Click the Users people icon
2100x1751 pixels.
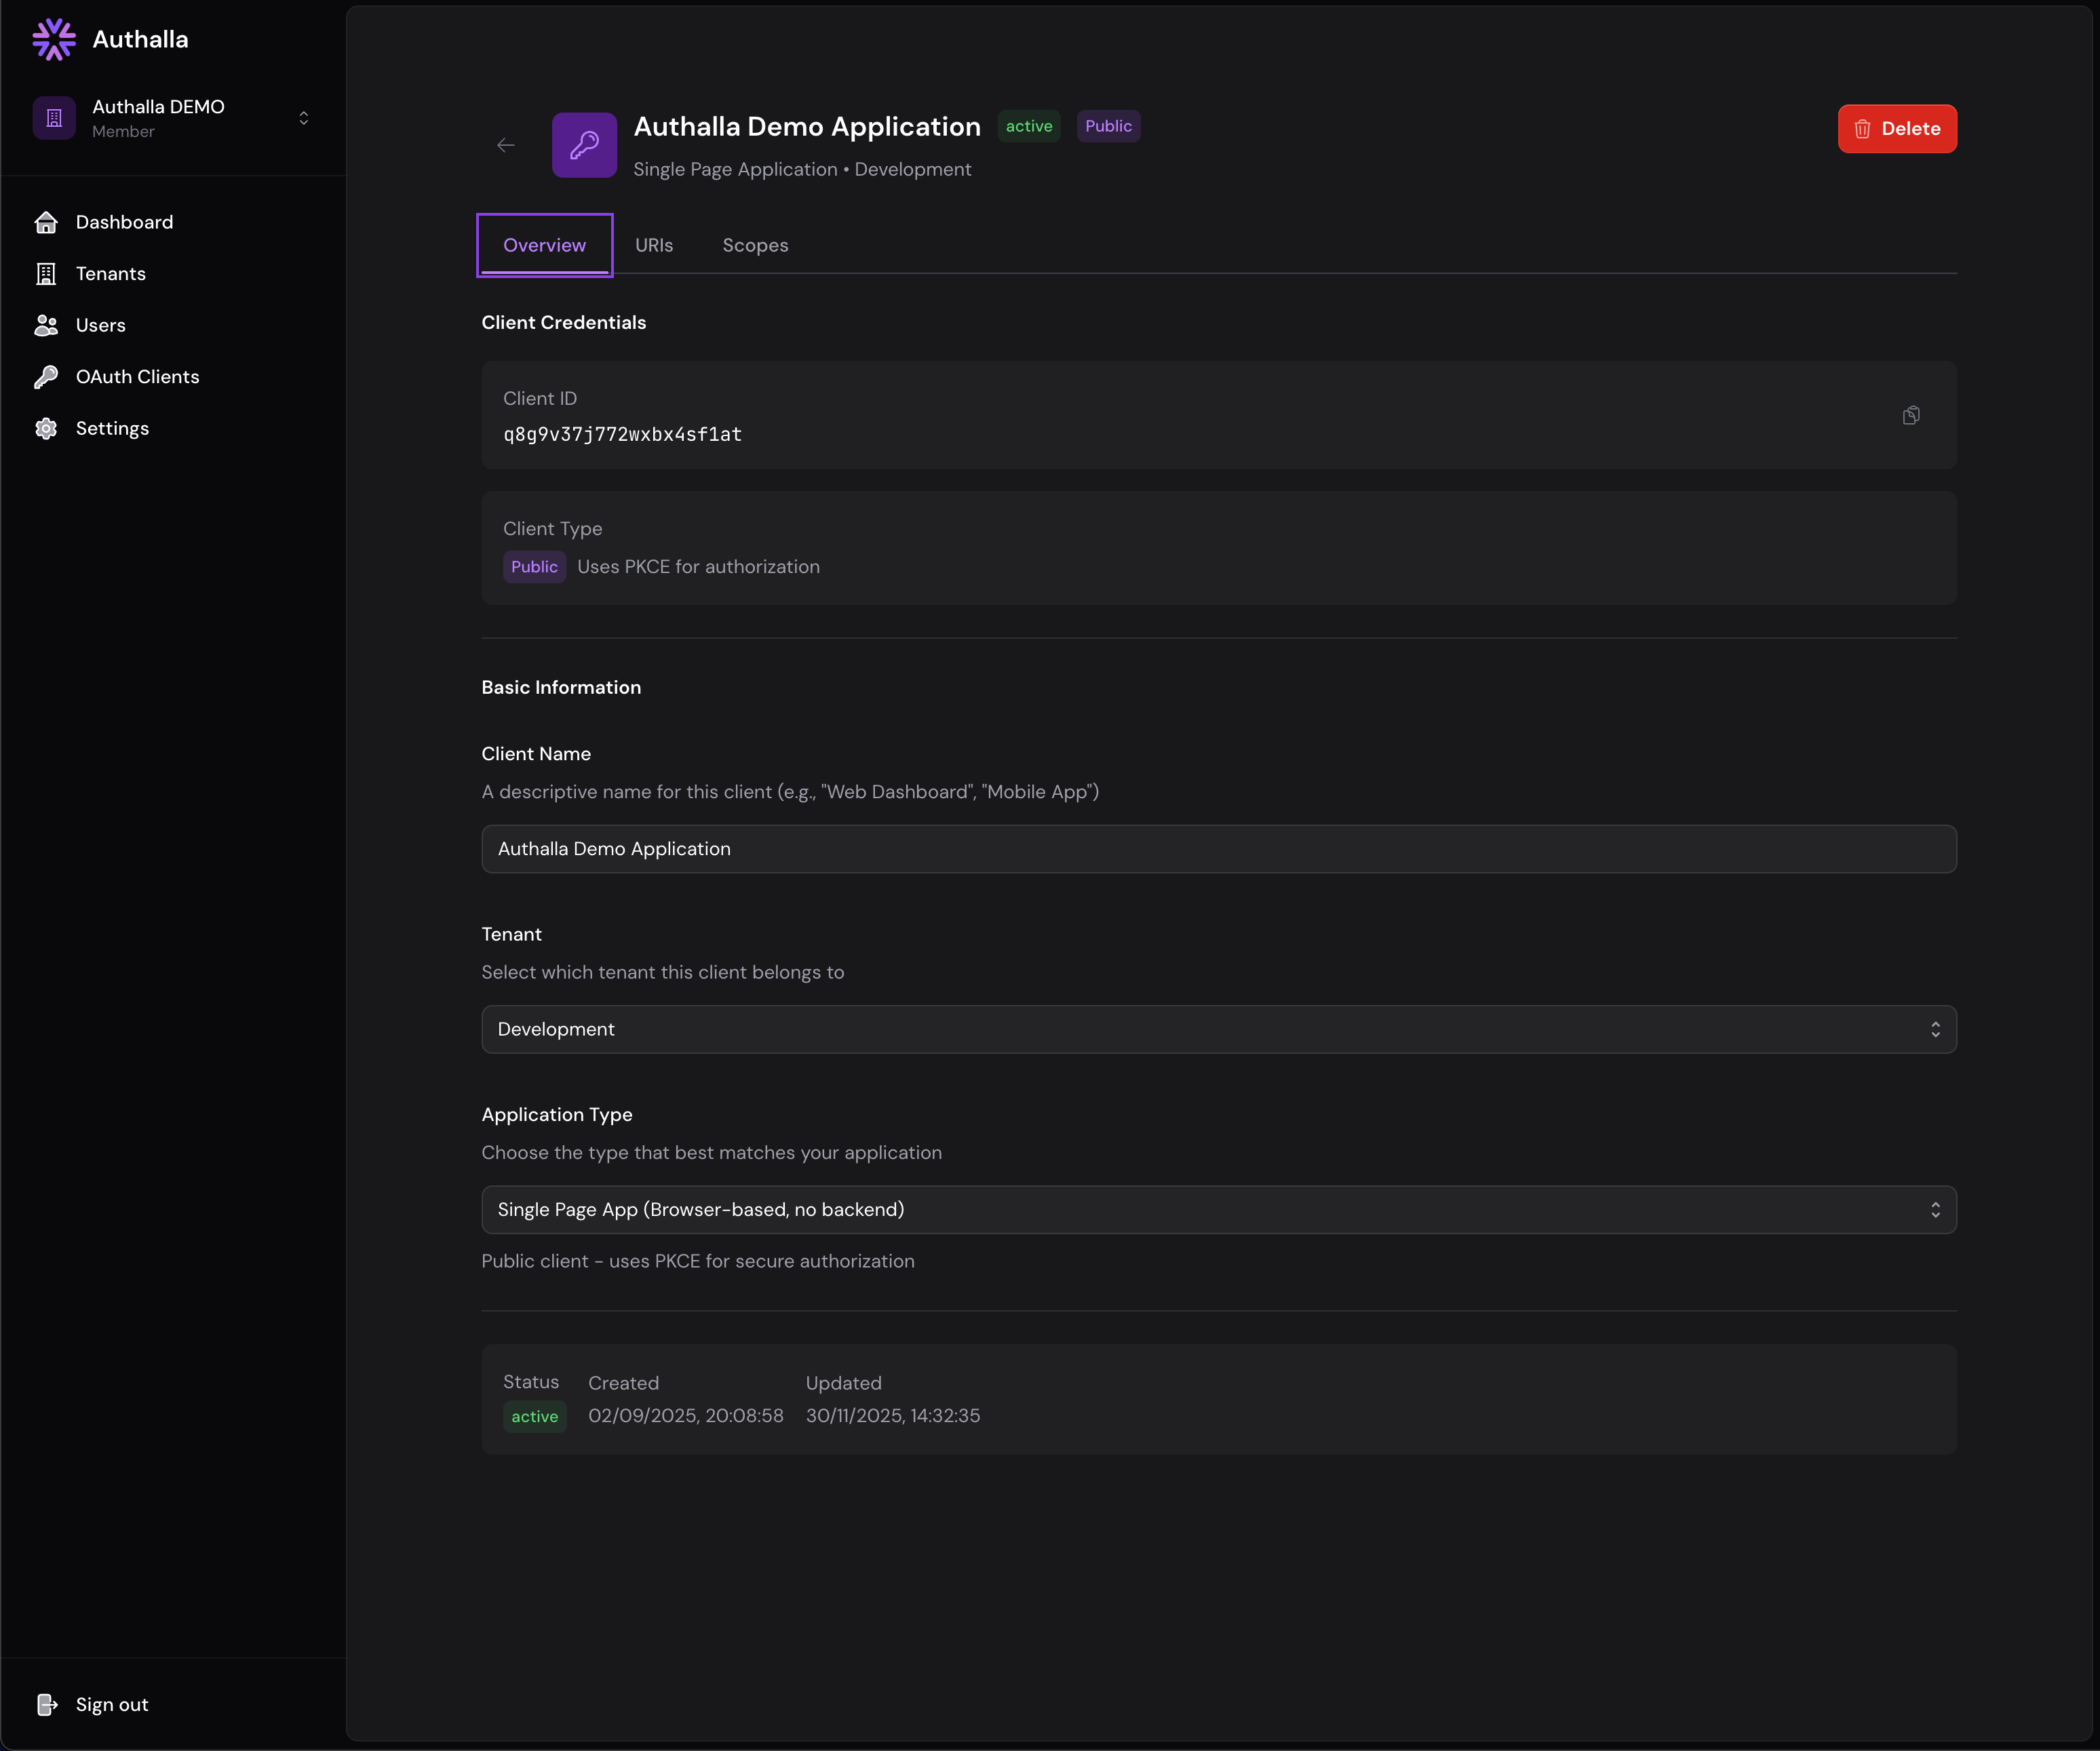coord(46,325)
